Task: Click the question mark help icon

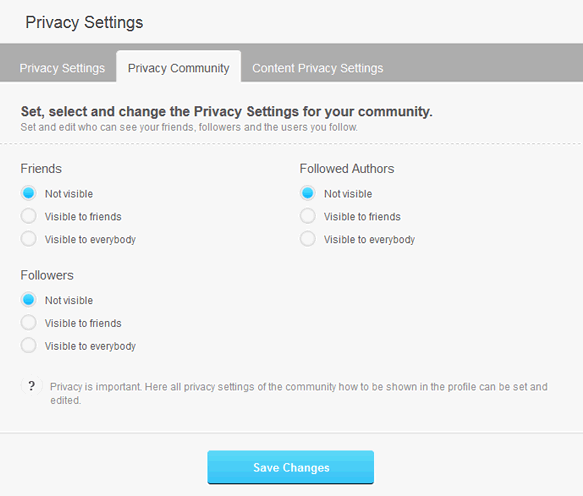Action: [32, 386]
